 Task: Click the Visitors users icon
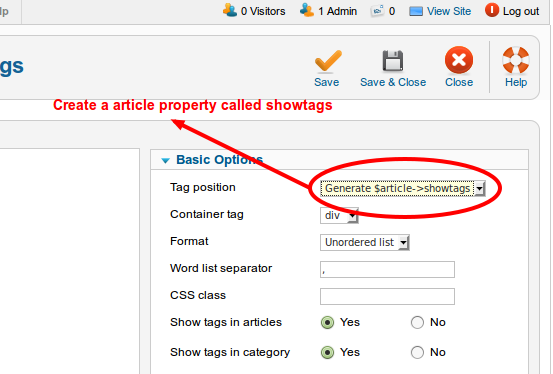[x=230, y=10]
